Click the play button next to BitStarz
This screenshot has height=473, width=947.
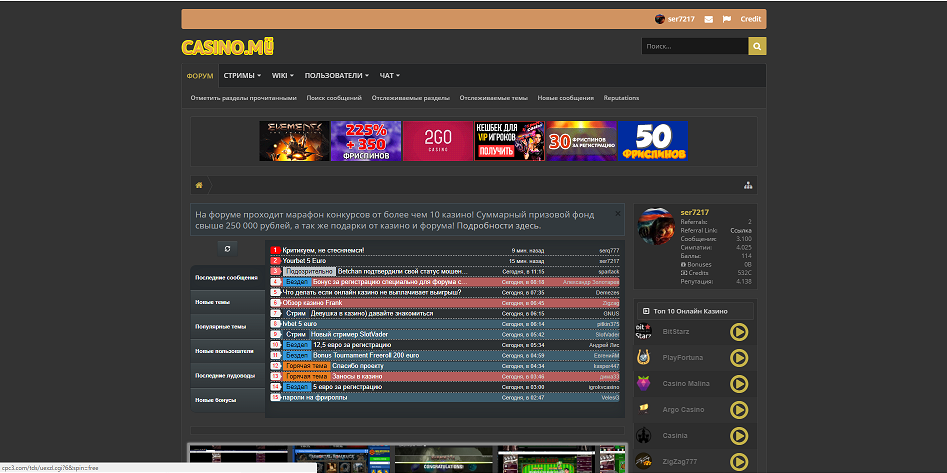tap(739, 332)
